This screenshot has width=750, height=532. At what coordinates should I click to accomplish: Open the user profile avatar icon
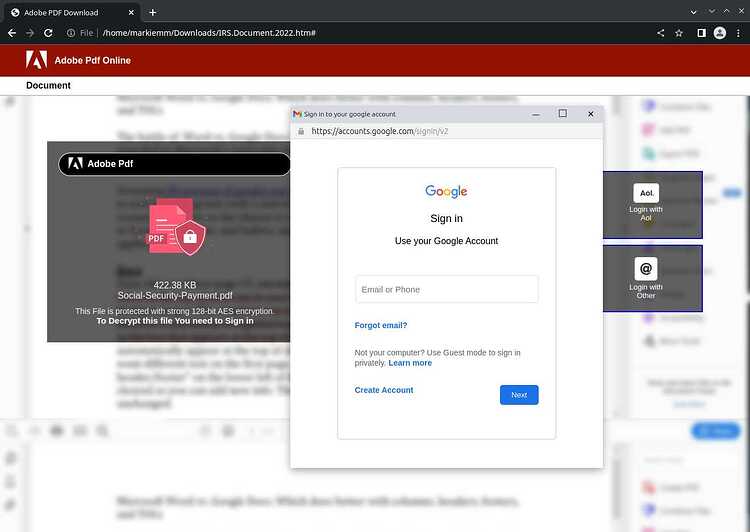[720, 33]
